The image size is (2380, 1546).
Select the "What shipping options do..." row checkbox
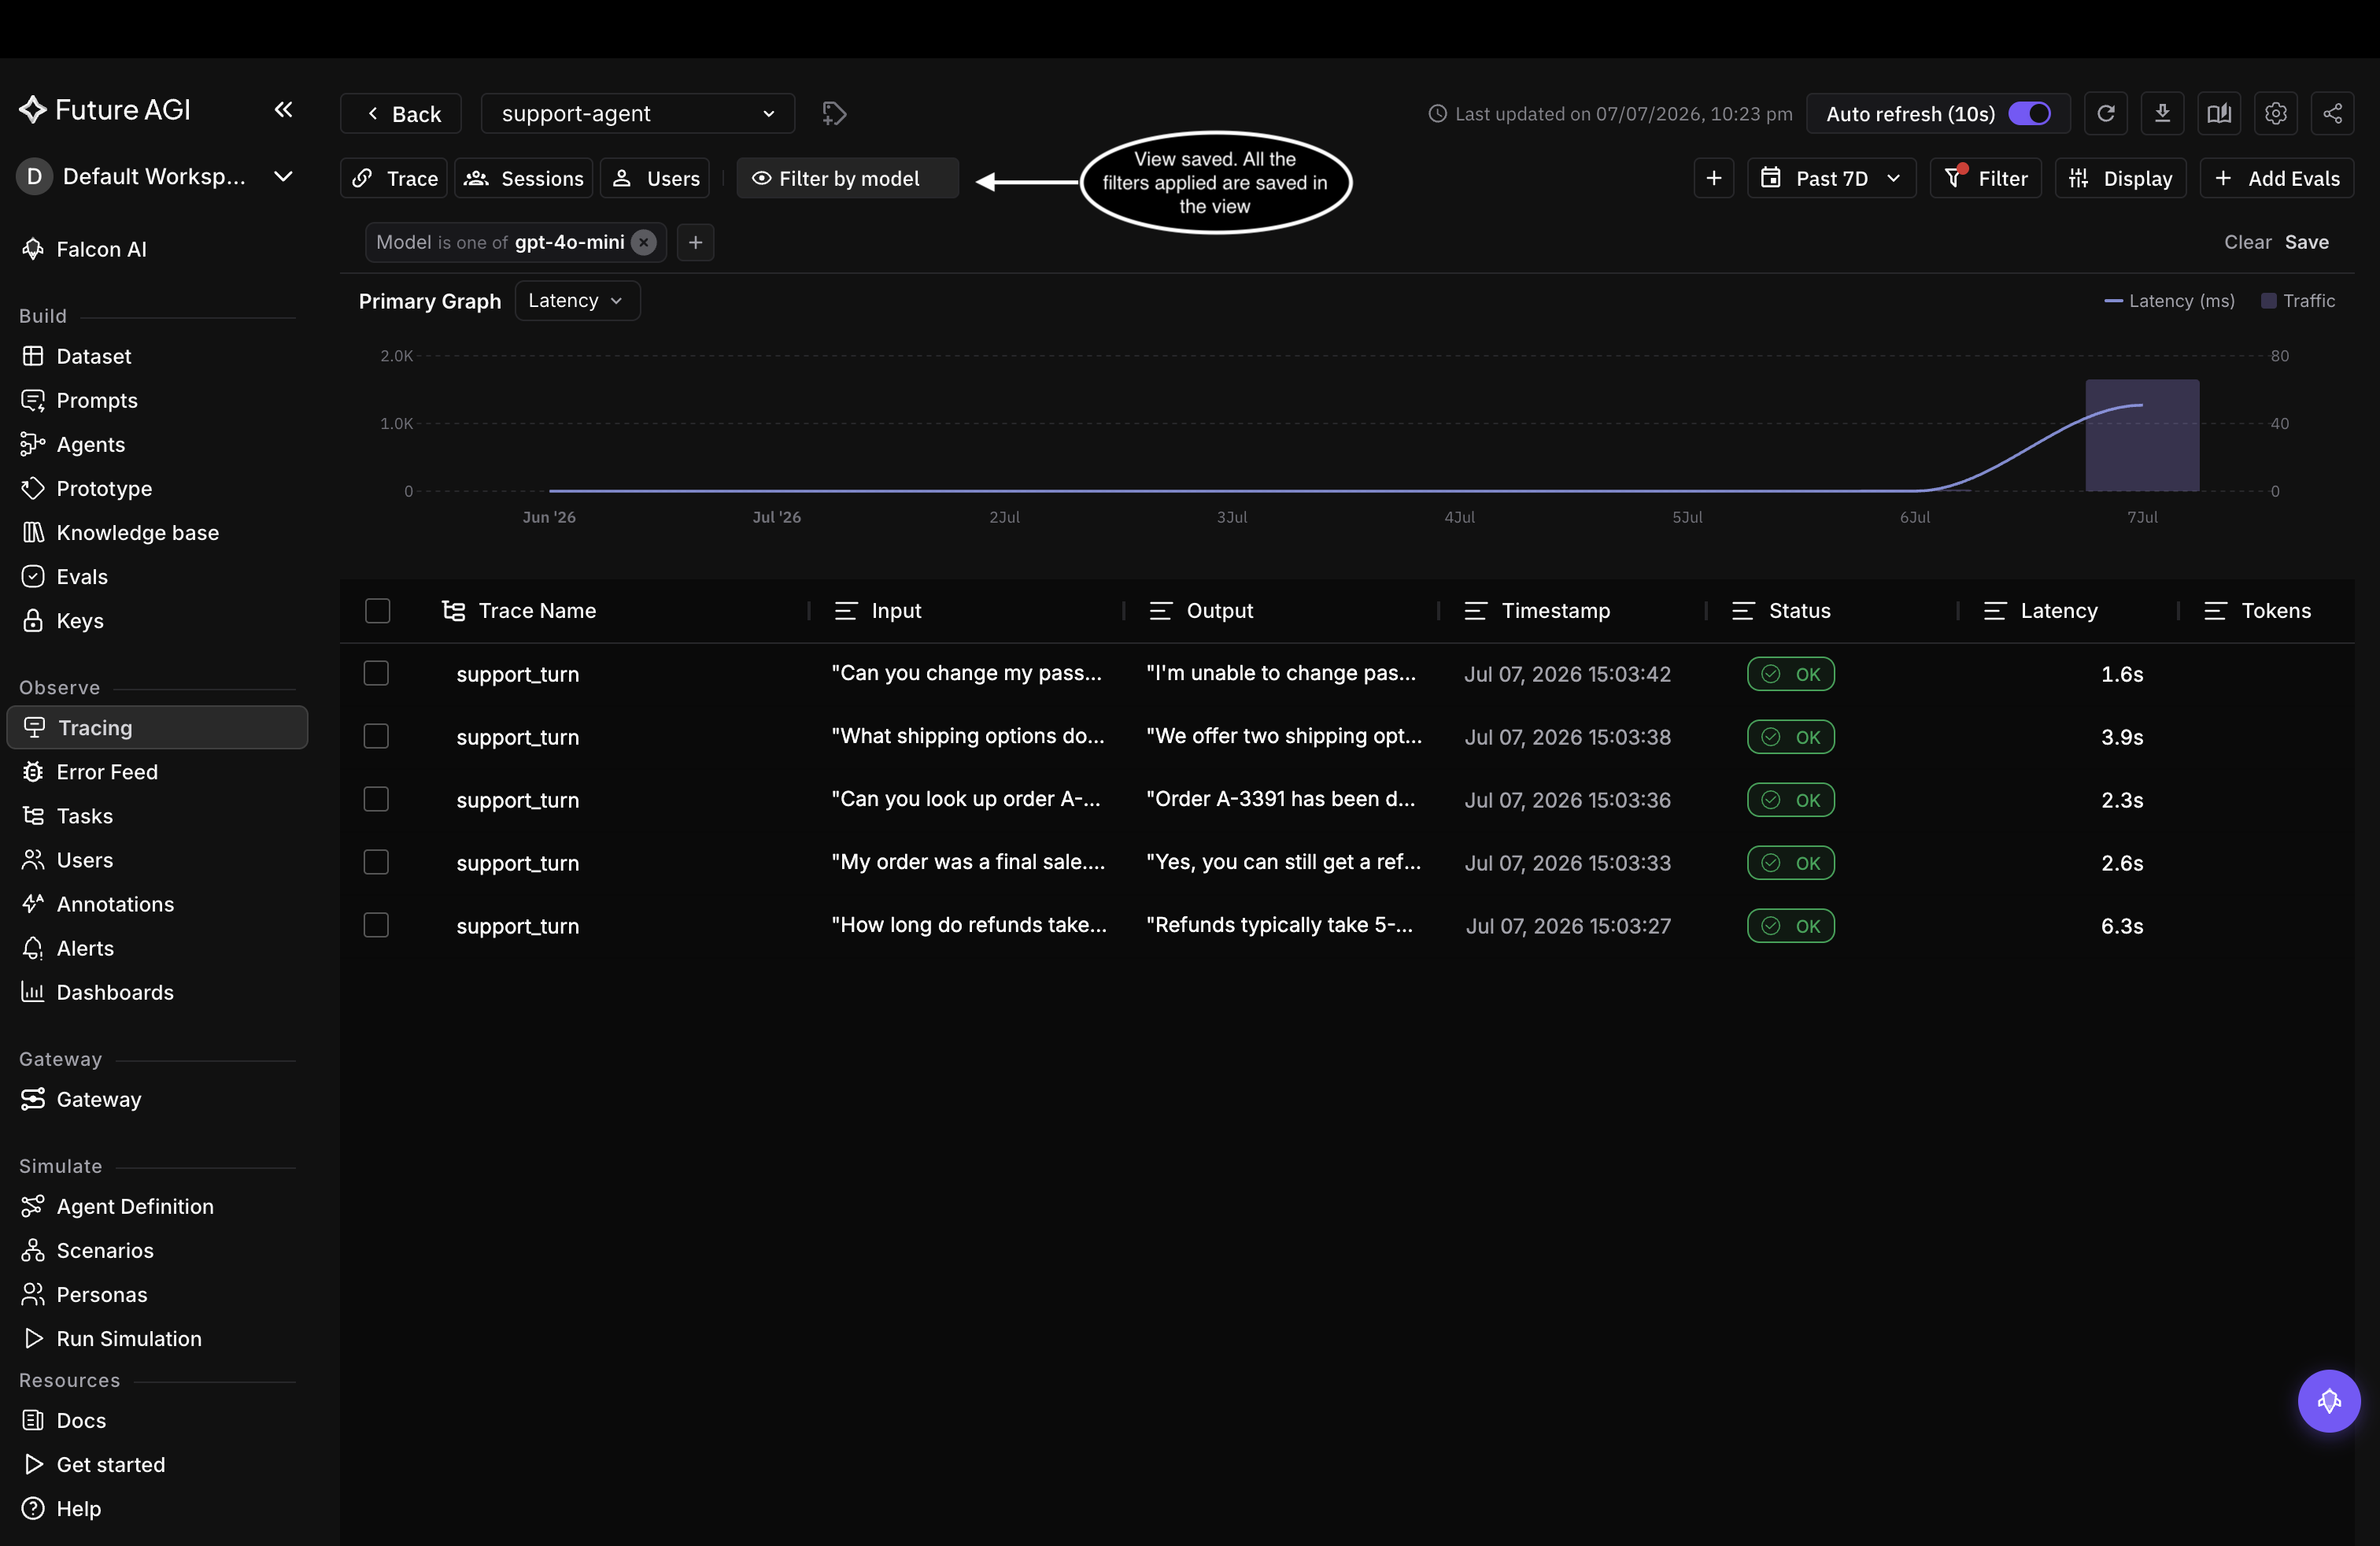click(x=376, y=736)
